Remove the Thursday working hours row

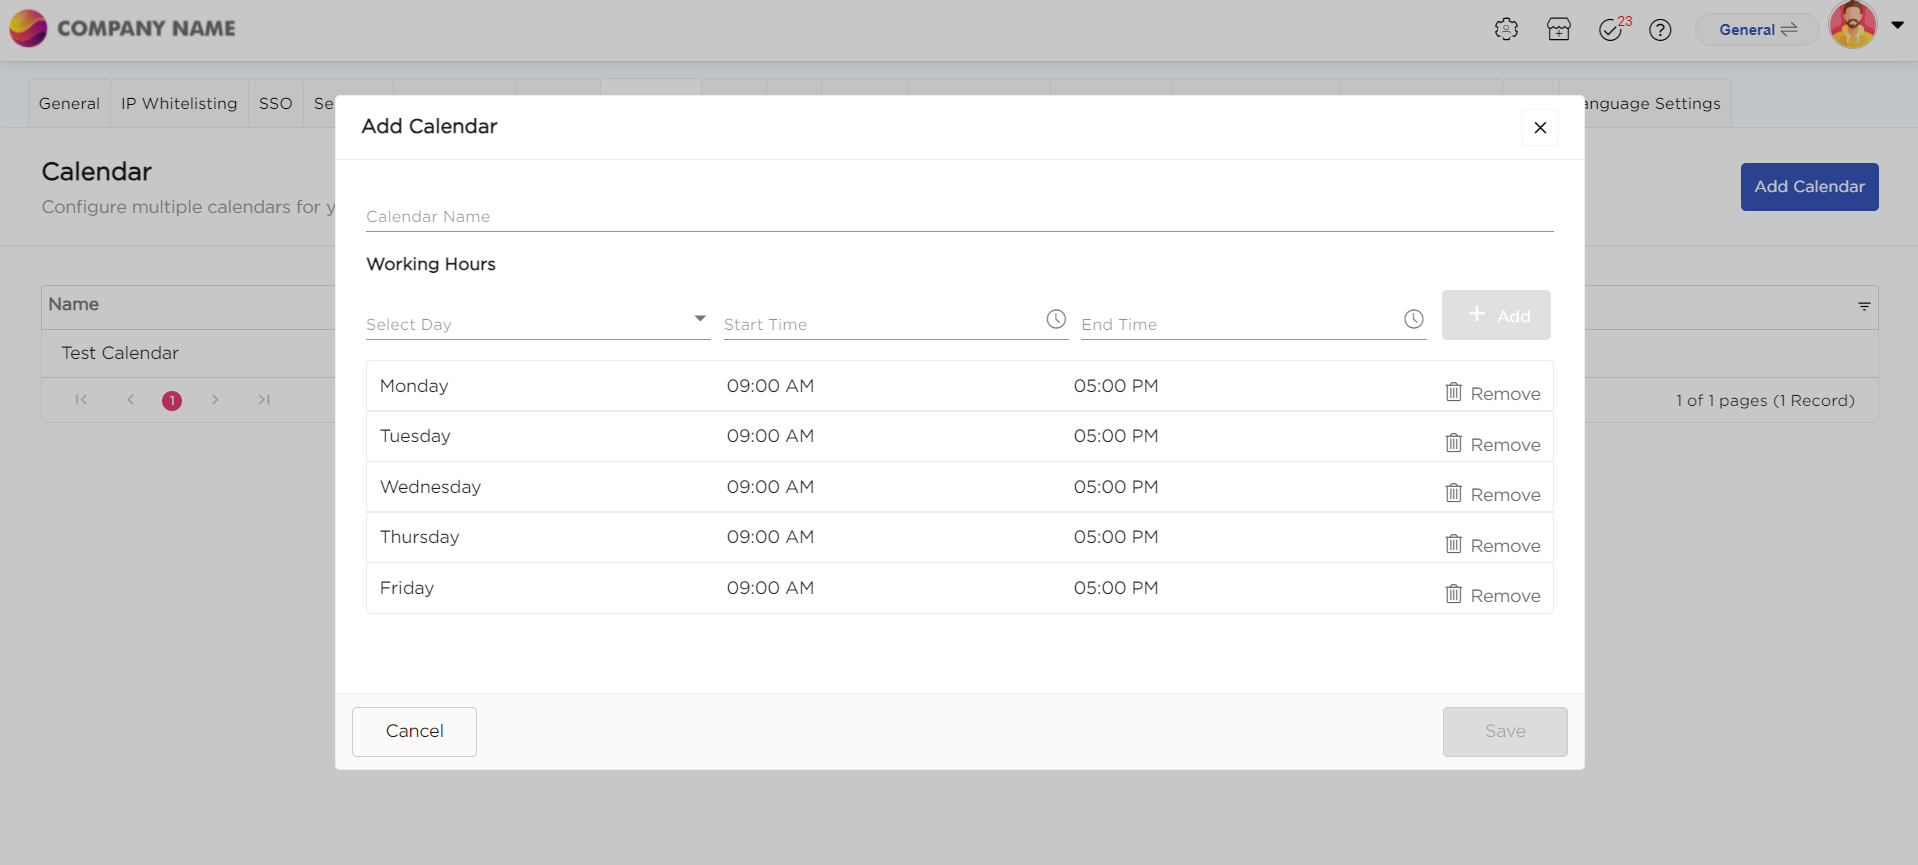1492,545
